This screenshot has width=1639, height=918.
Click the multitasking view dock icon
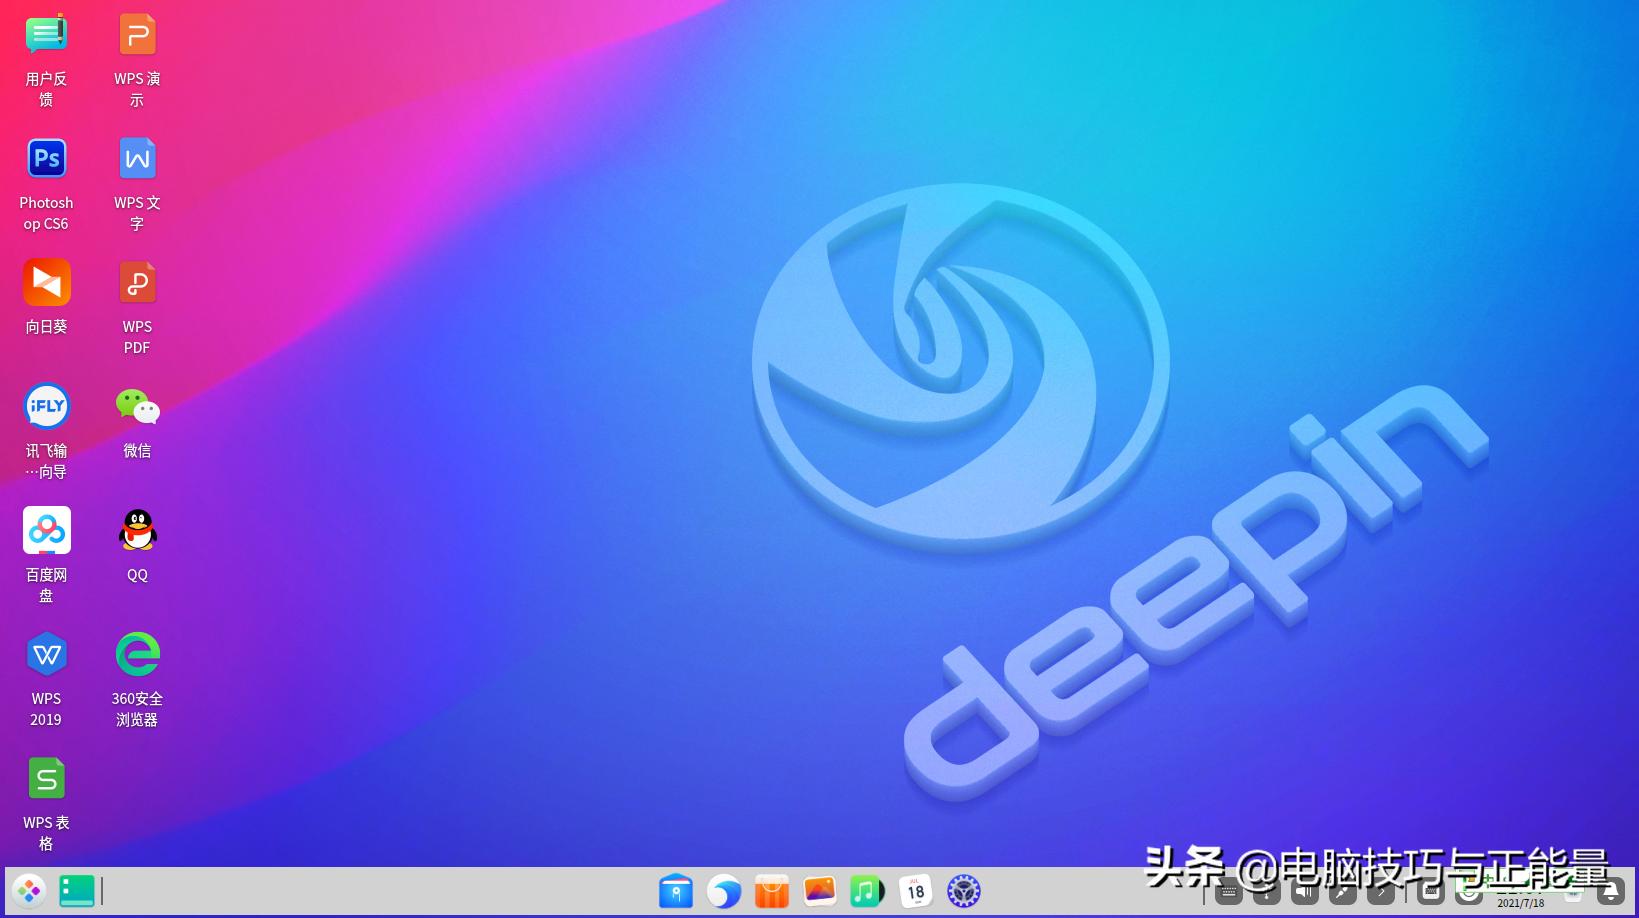77,891
